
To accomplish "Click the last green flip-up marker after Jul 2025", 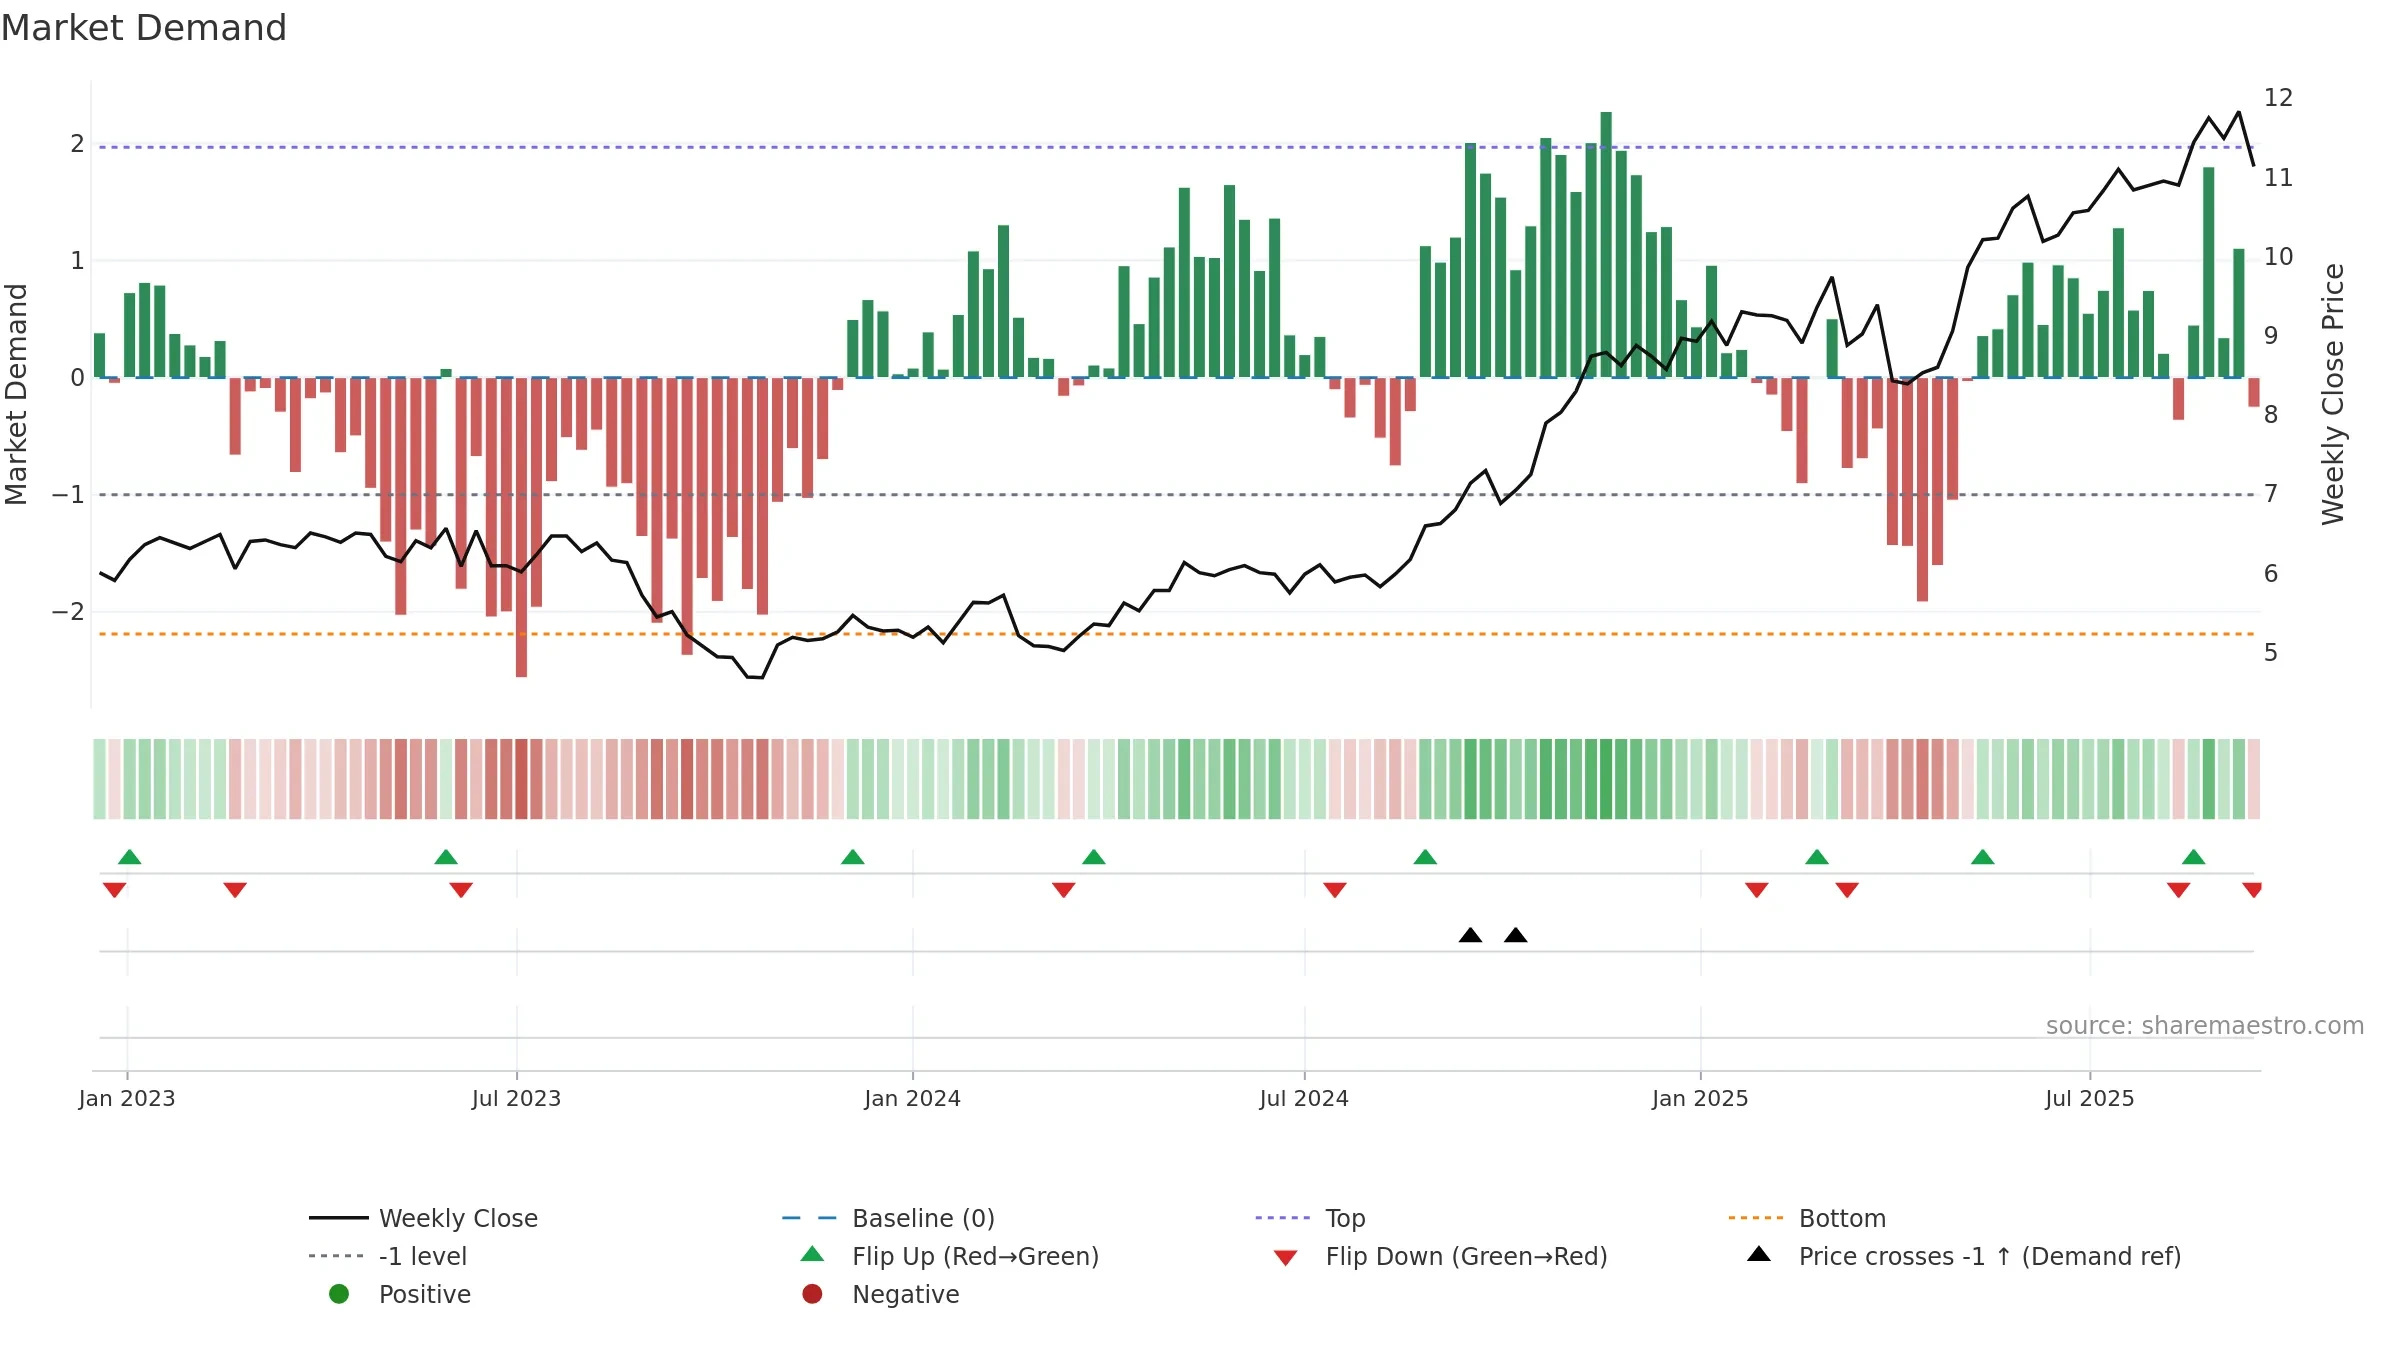I will (x=2194, y=857).
